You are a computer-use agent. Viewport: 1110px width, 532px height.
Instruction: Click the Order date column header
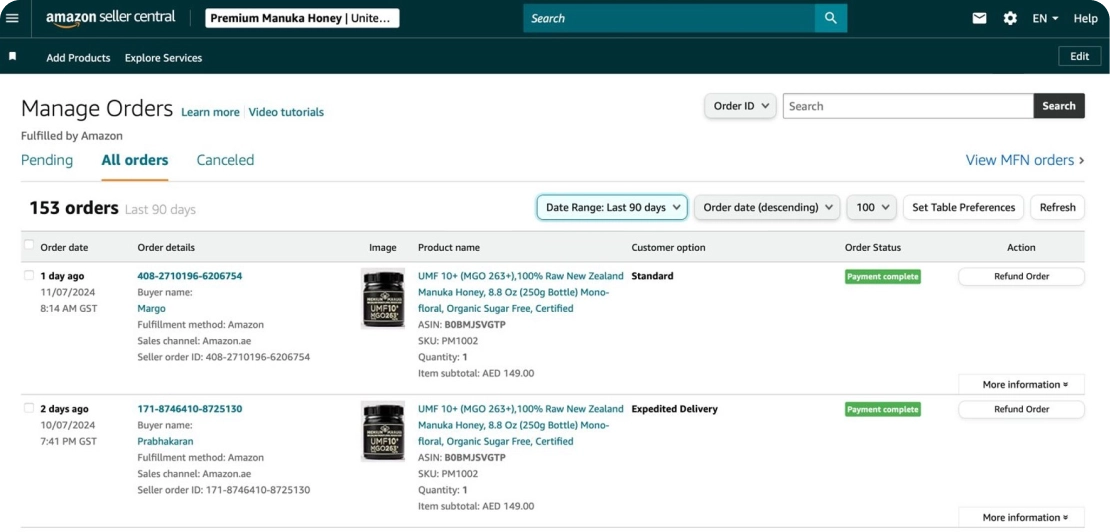pyautogui.click(x=64, y=248)
